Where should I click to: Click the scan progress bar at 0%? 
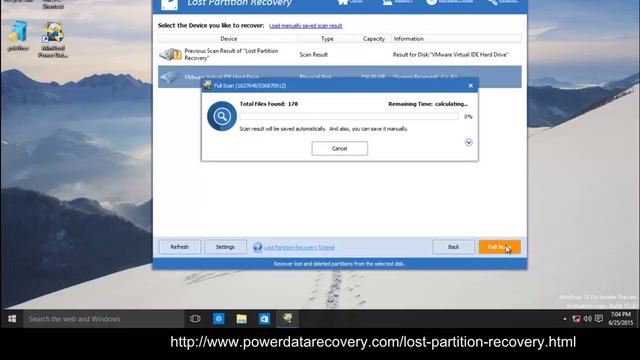click(349, 117)
